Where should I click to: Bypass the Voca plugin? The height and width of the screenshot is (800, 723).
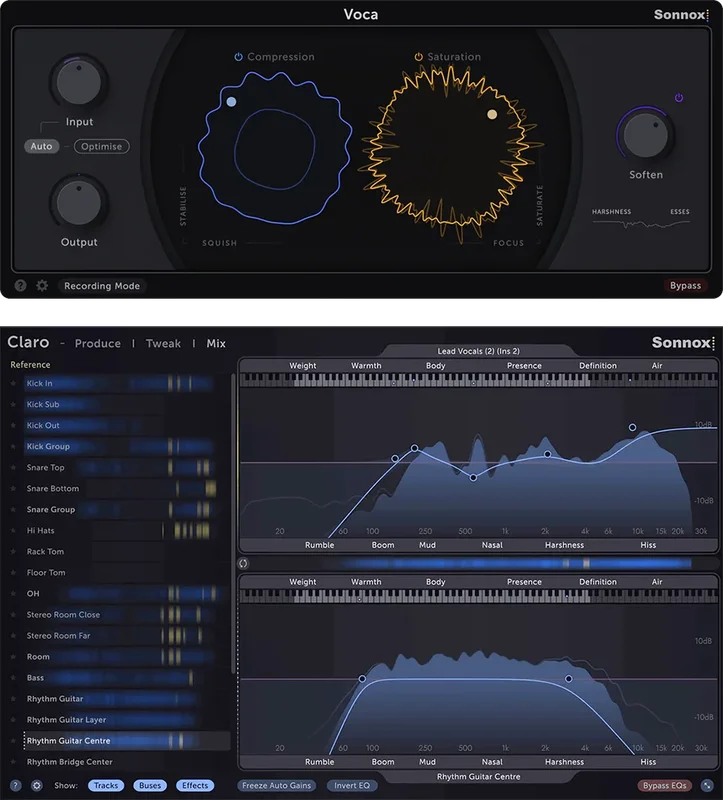[685, 286]
